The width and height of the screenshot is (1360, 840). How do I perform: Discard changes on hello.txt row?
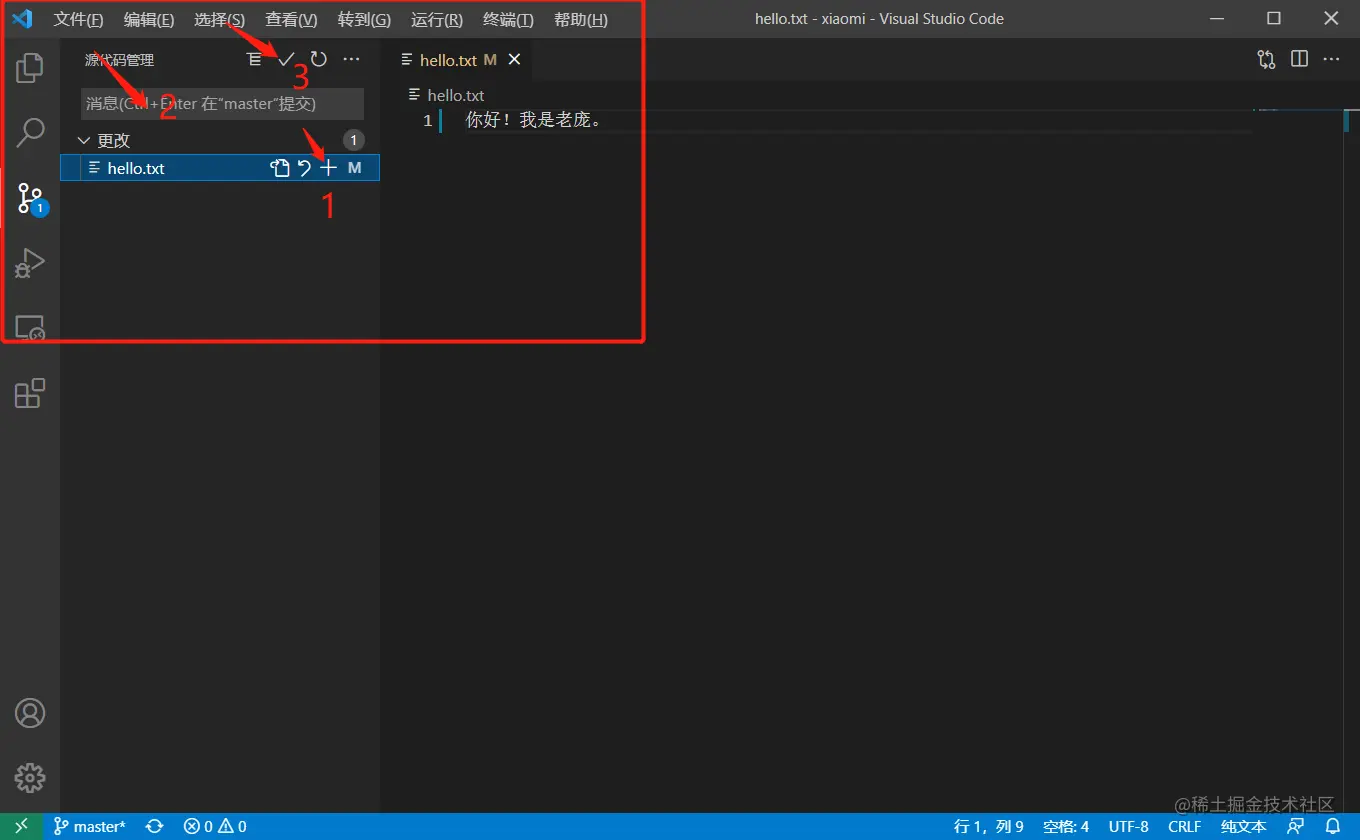304,168
